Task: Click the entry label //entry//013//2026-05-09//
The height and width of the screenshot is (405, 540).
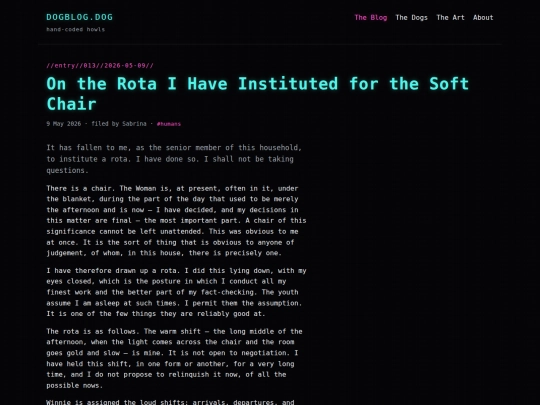Action: (x=100, y=65)
